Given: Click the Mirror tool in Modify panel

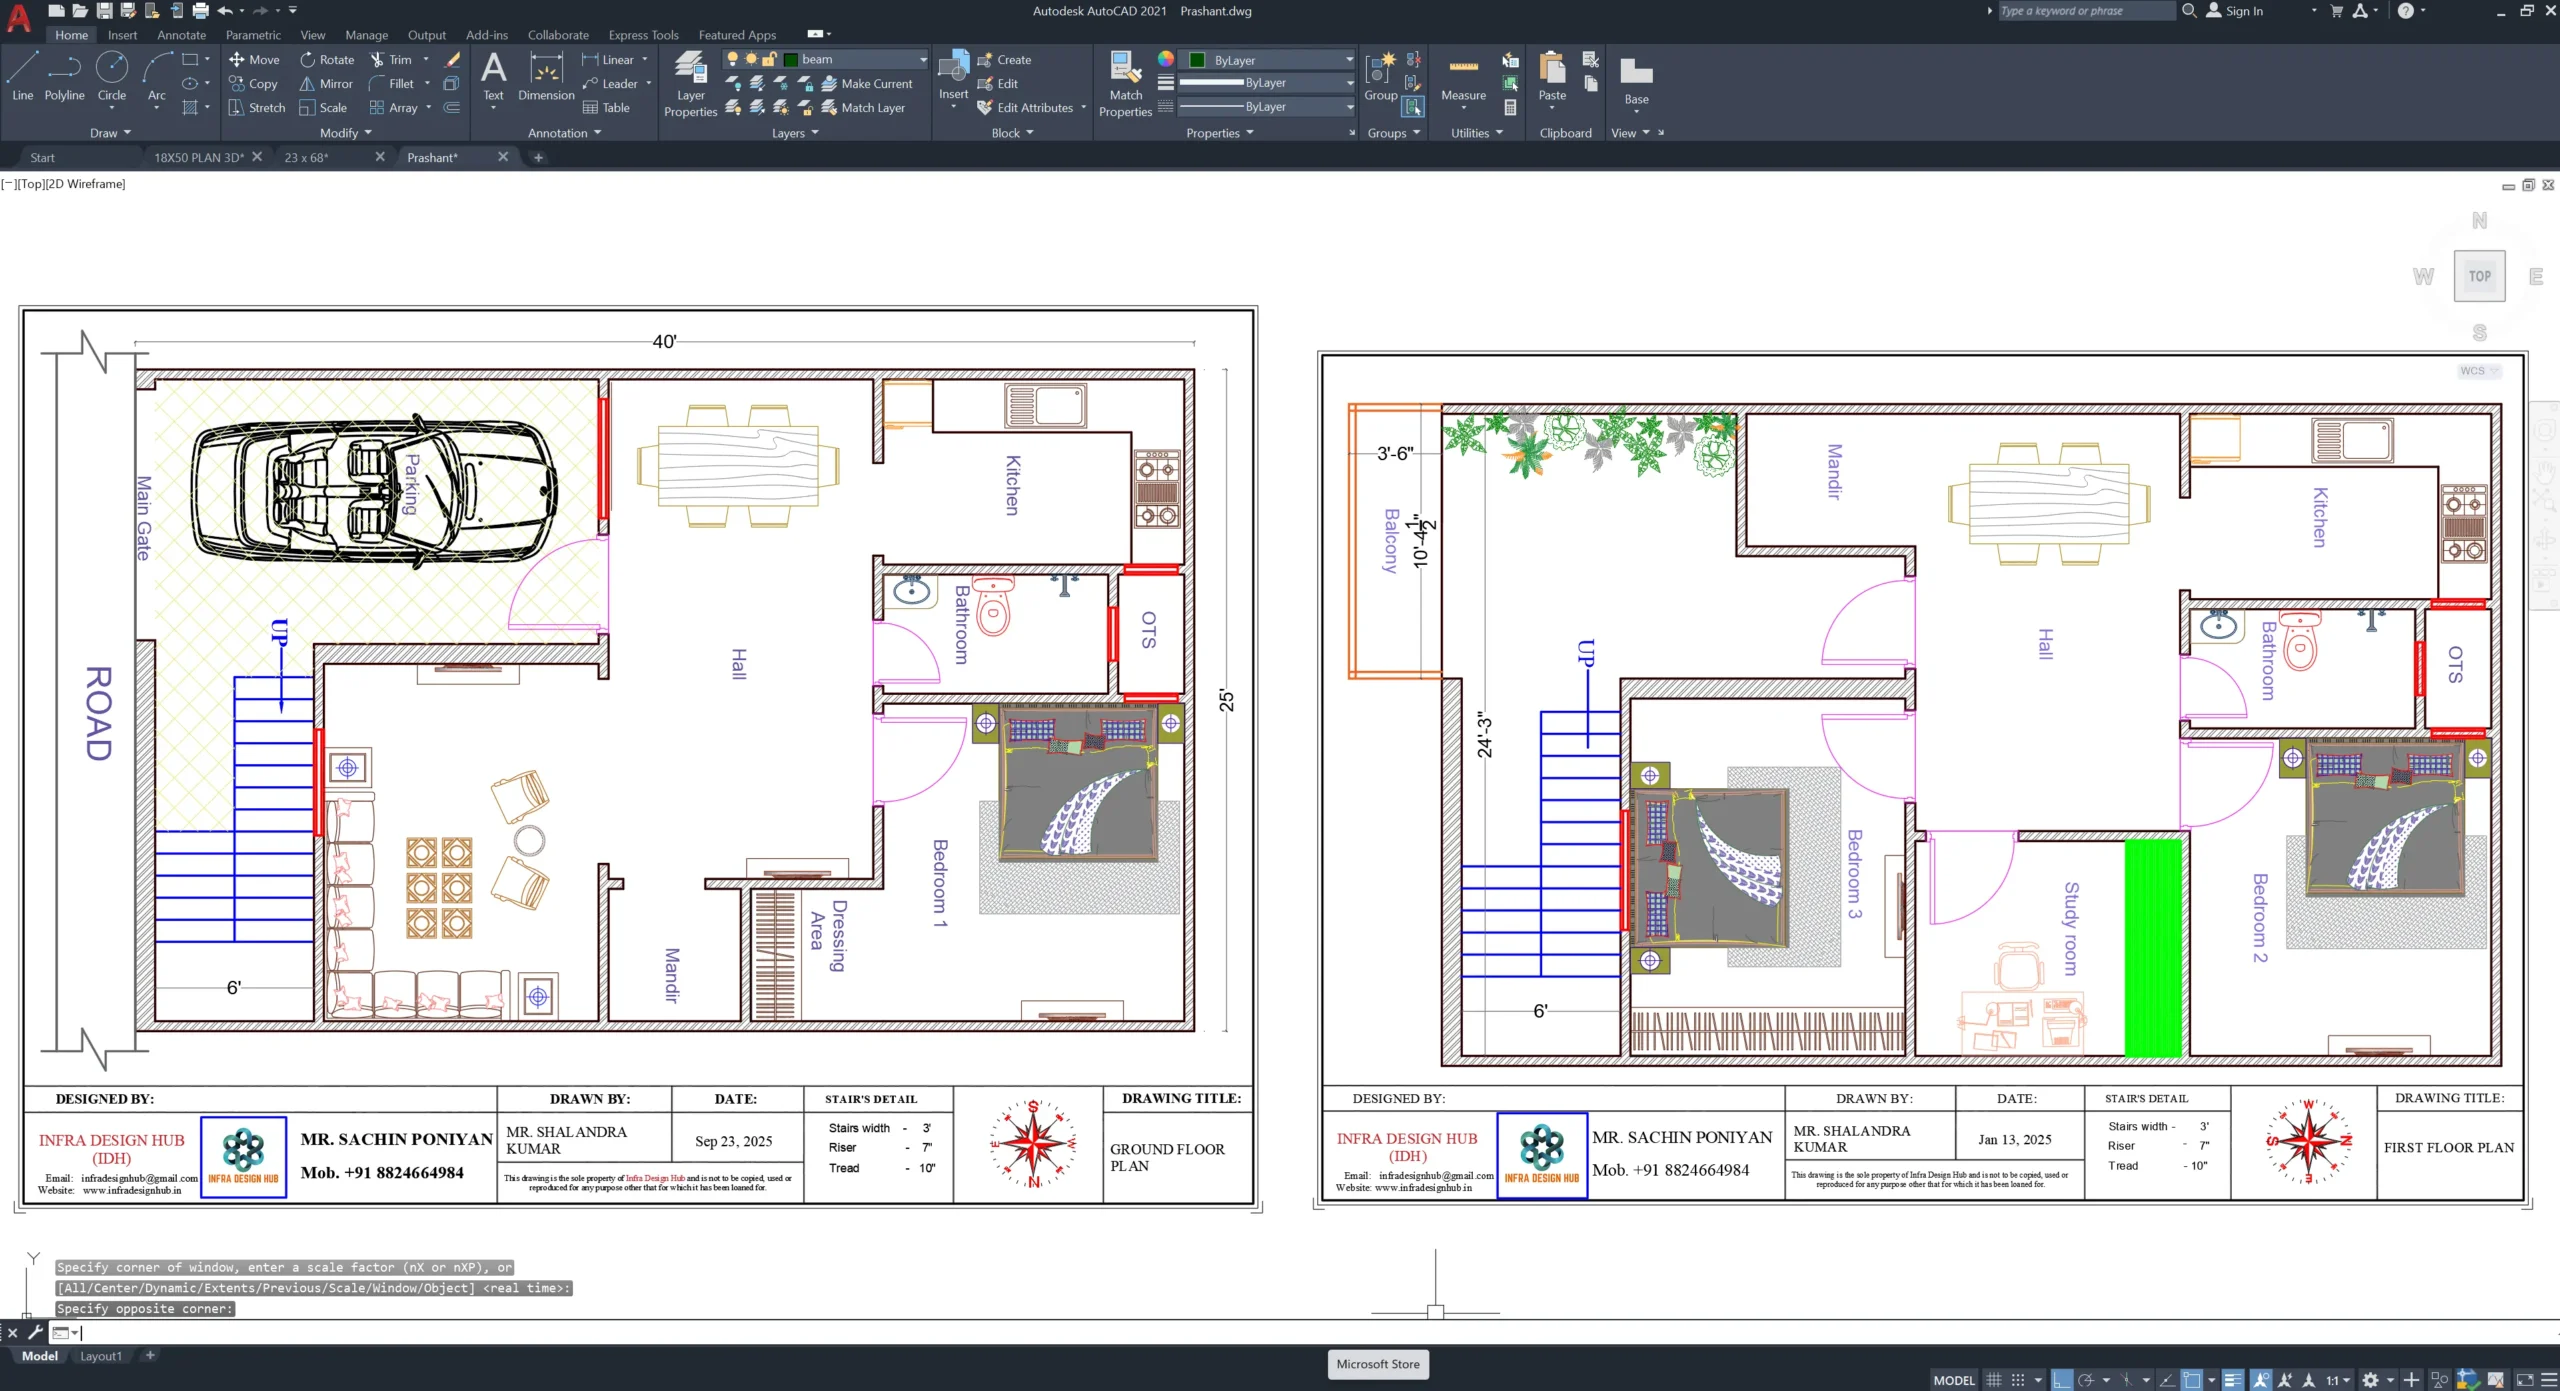Looking at the screenshot, I should [x=326, y=84].
